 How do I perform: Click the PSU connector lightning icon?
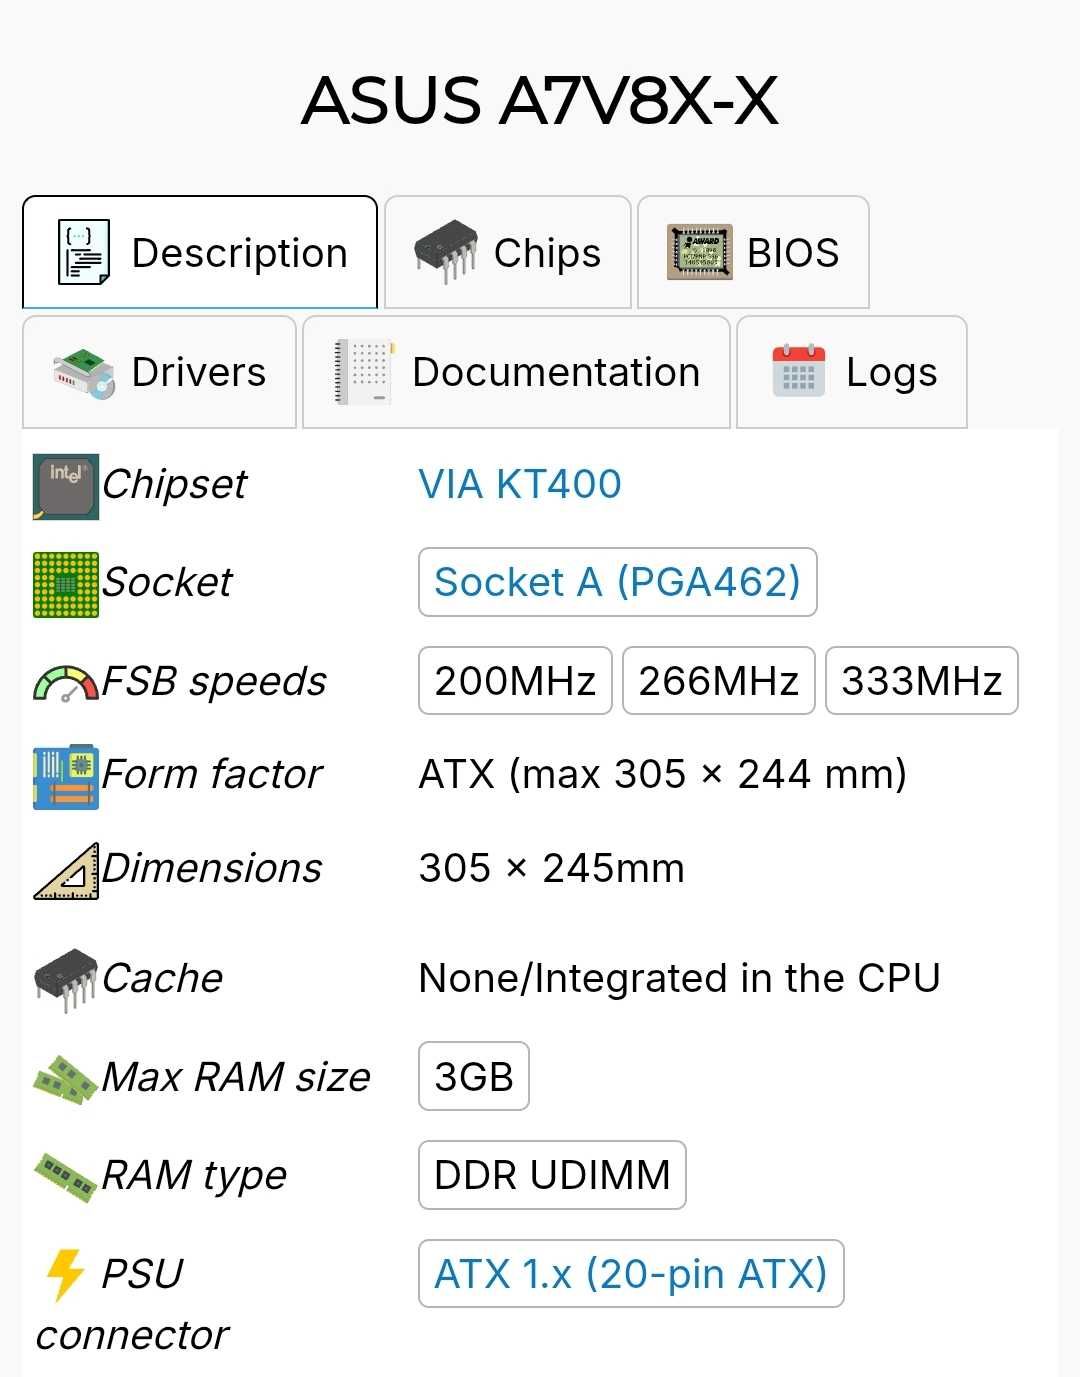[x=66, y=1275]
